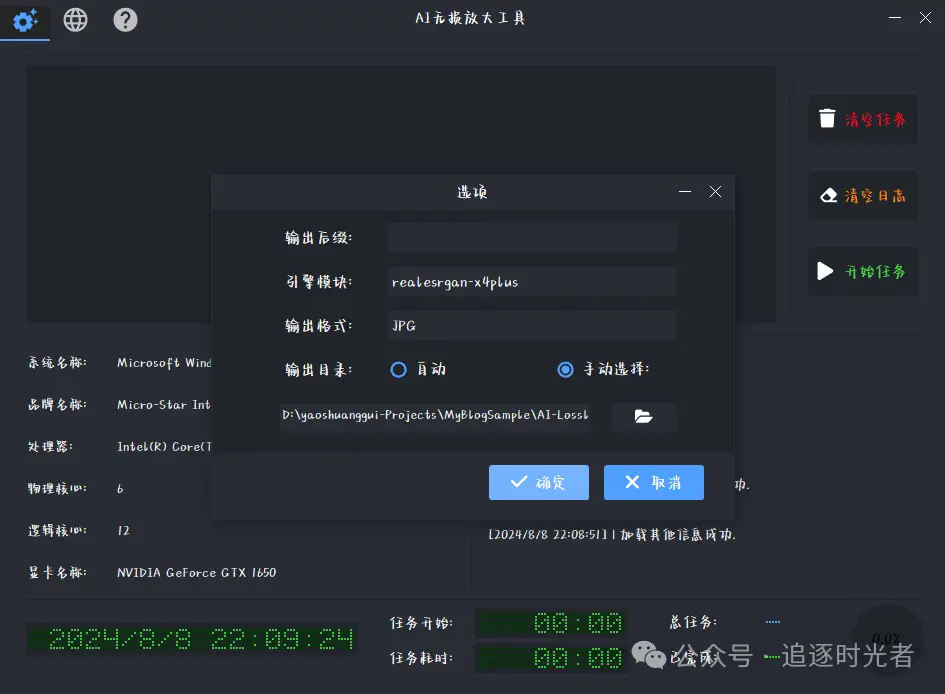The height and width of the screenshot is (694, 945).
Task: Click the output directory path field
Action: [x=436, y=414]
